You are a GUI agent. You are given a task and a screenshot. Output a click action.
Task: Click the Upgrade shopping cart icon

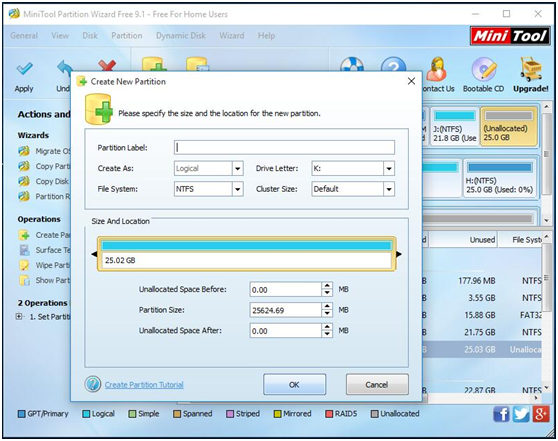click(x=530, y=69)
